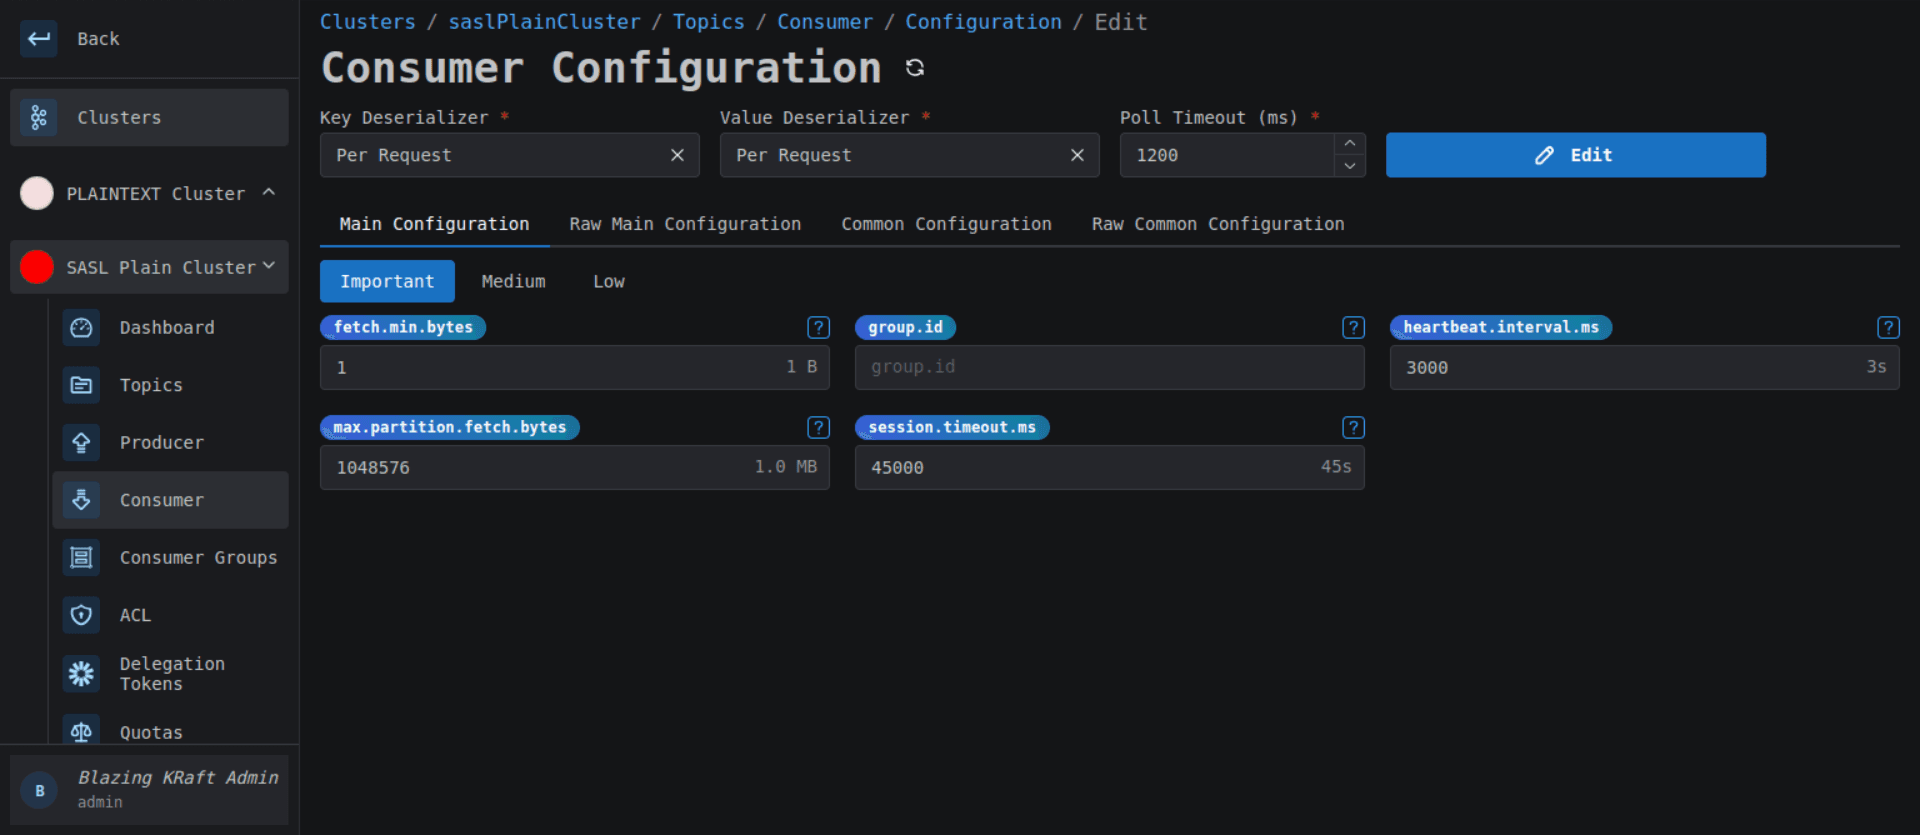This screenshot has height=835, width=1920.
Task: Click the heartbeat.interval.ms label badge
Action: coord(1501,327)
